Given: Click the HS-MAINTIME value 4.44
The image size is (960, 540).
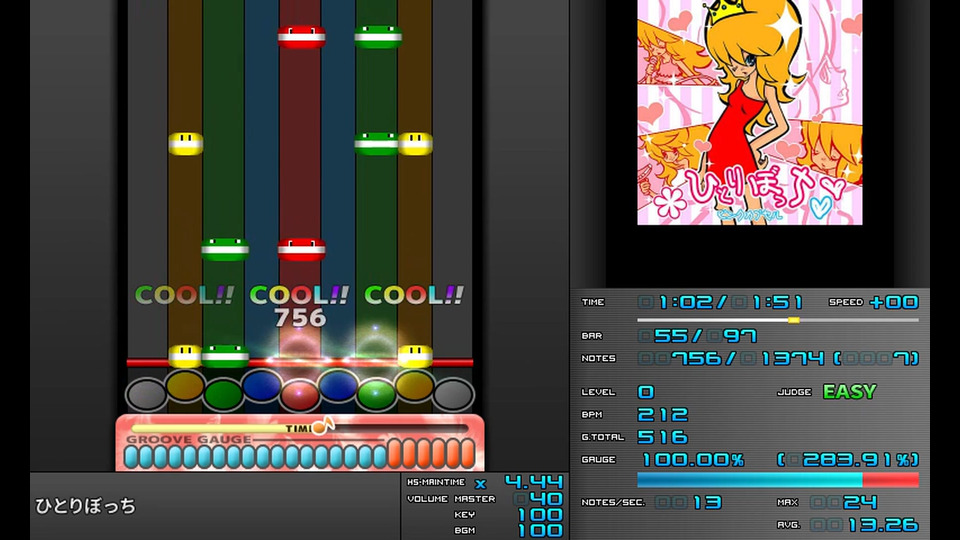Looking at the screenshot, I should coord(533,482).
